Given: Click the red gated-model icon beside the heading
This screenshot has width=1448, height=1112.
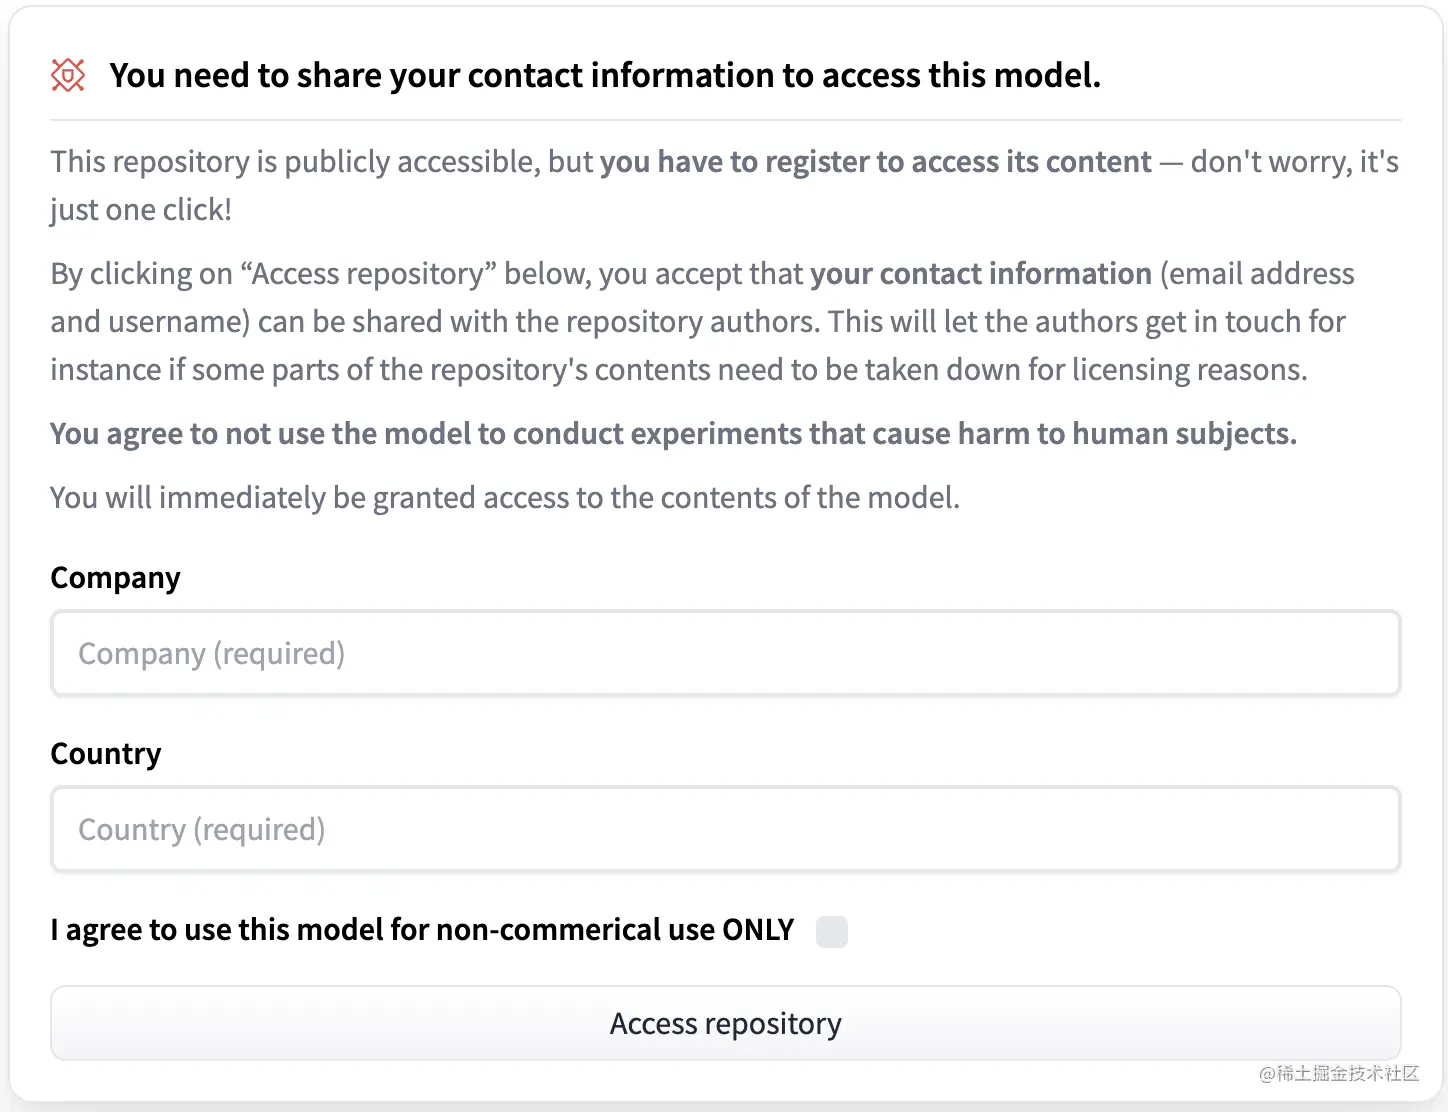Looking at the screenshot, I should [x=68, y=75].
